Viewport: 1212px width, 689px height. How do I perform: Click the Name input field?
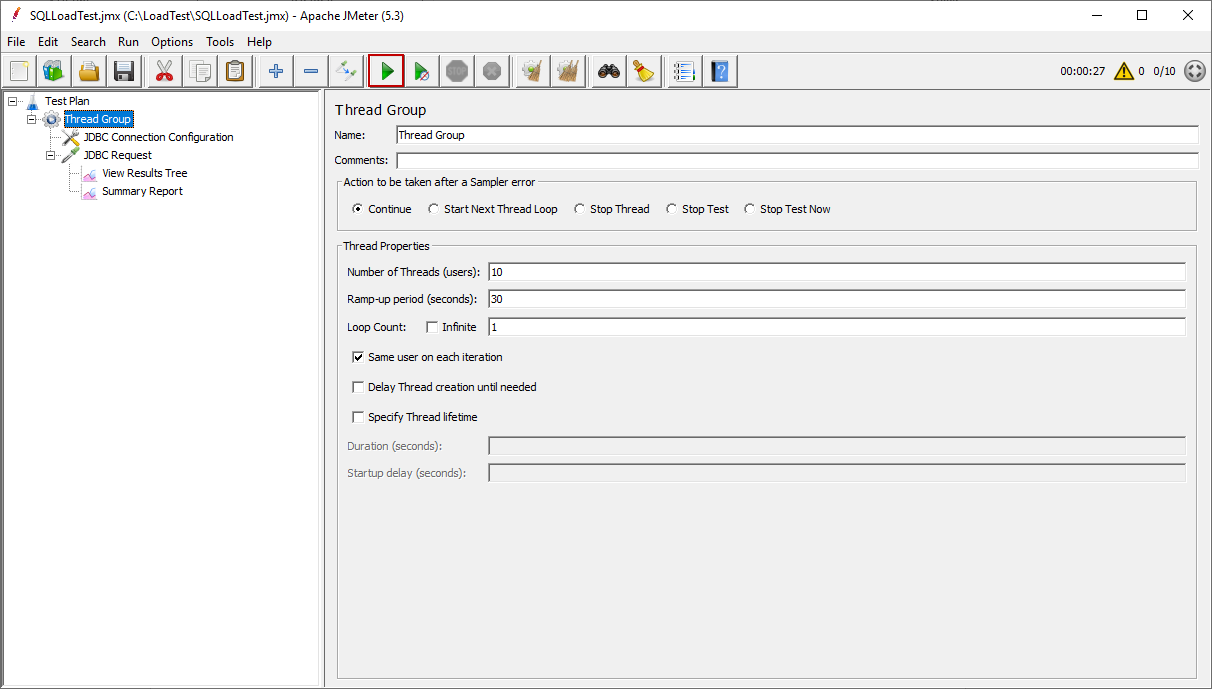coord(797,135)
